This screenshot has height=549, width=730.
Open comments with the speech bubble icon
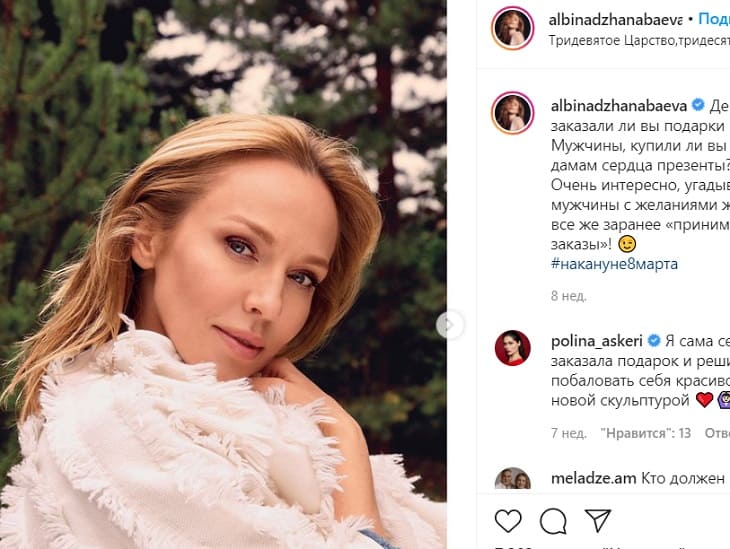553,520
